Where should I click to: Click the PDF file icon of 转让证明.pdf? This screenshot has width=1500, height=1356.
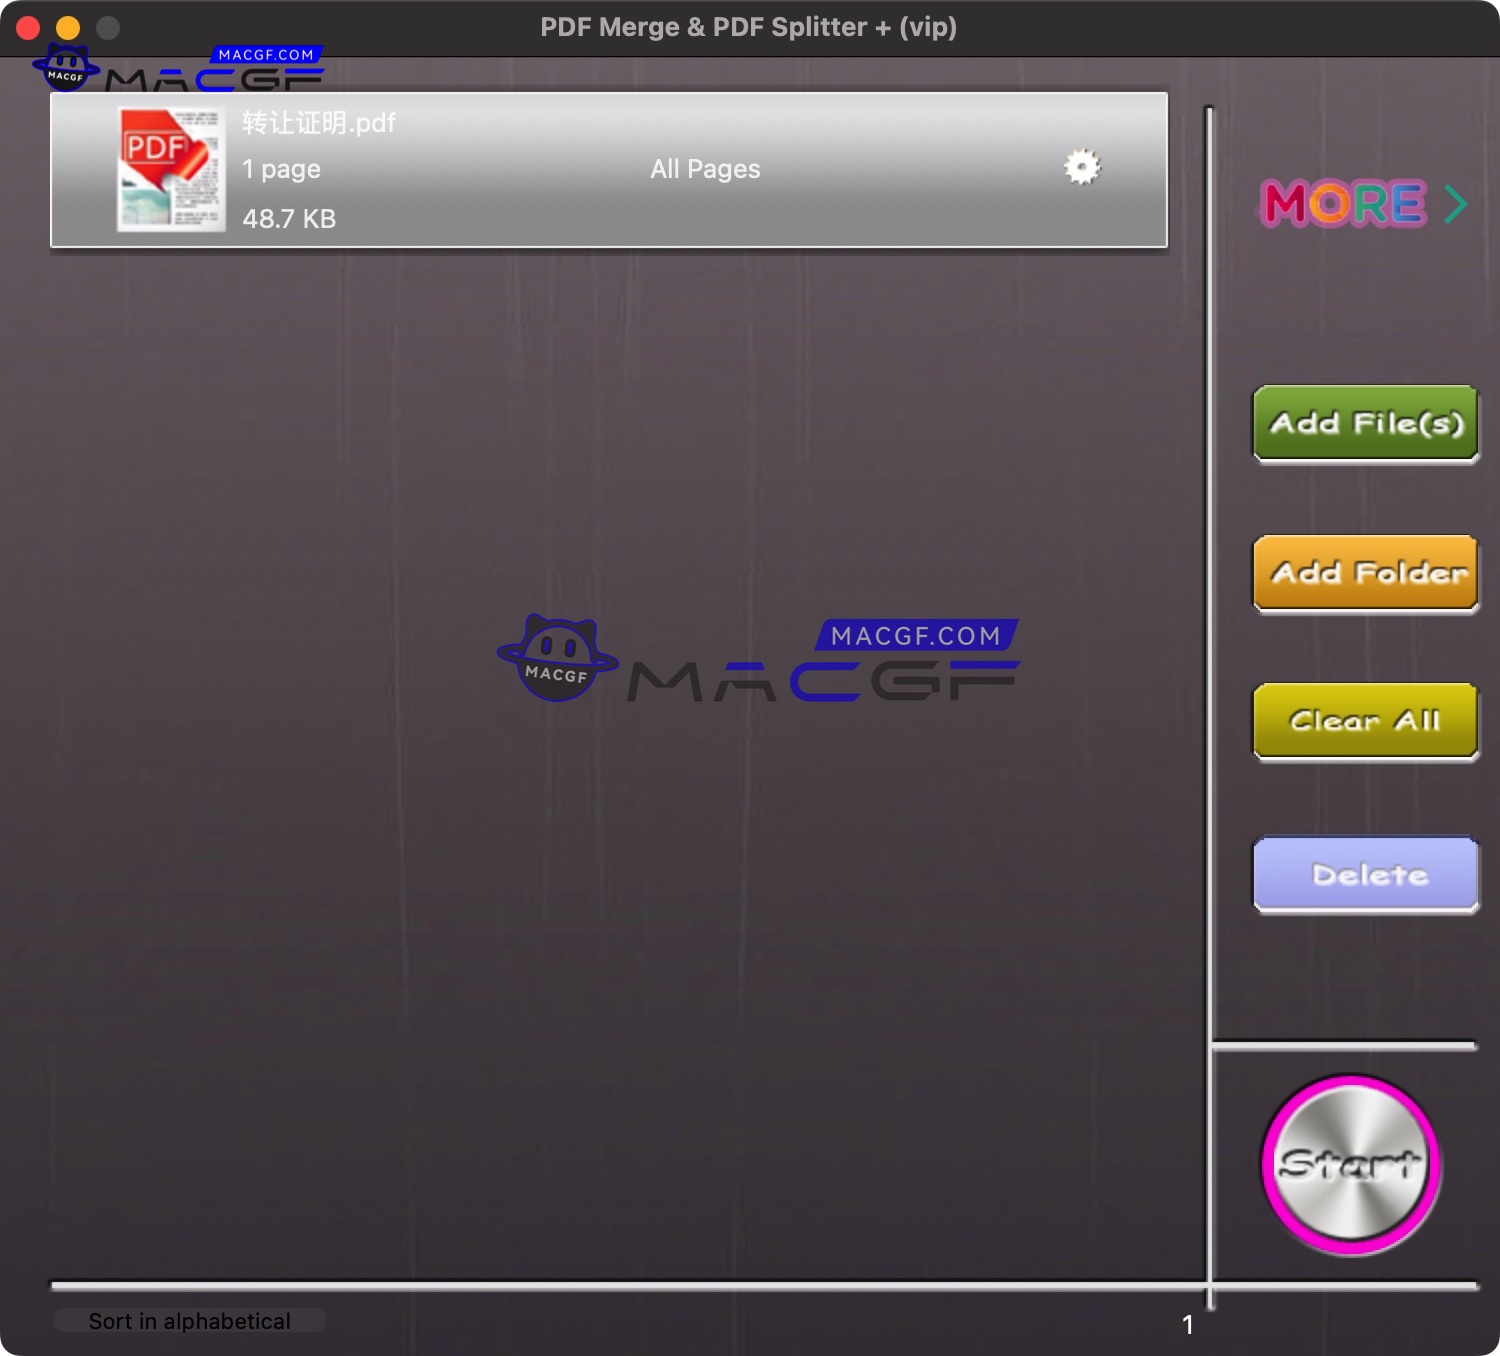[x=171, y=168]
